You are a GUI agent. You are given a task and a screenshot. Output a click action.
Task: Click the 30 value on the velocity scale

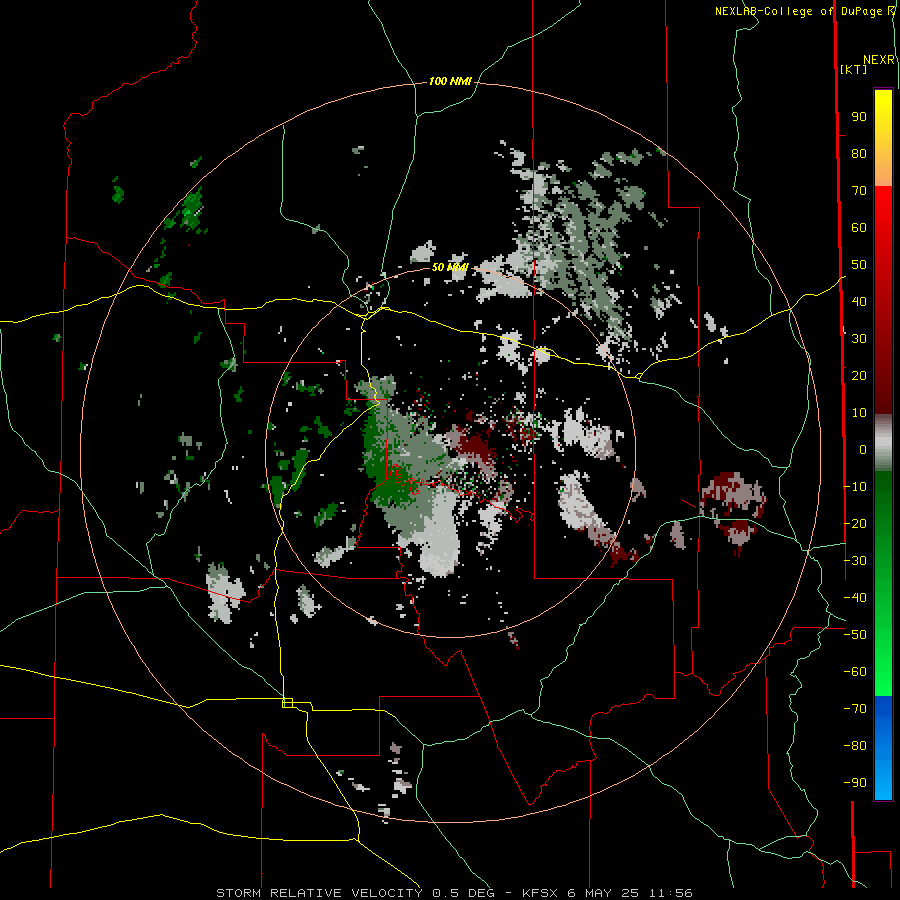pyautogui.click(x=859, y=339)
